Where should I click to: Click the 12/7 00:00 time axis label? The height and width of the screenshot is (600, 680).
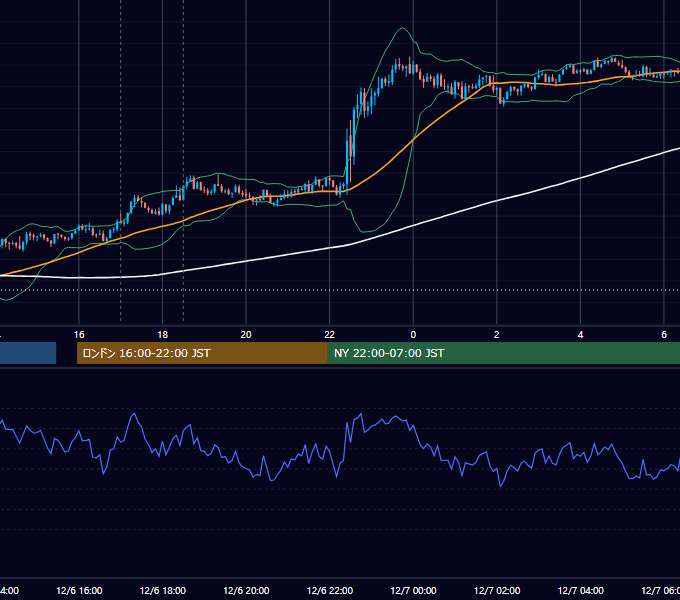click(x=413, y=590)
